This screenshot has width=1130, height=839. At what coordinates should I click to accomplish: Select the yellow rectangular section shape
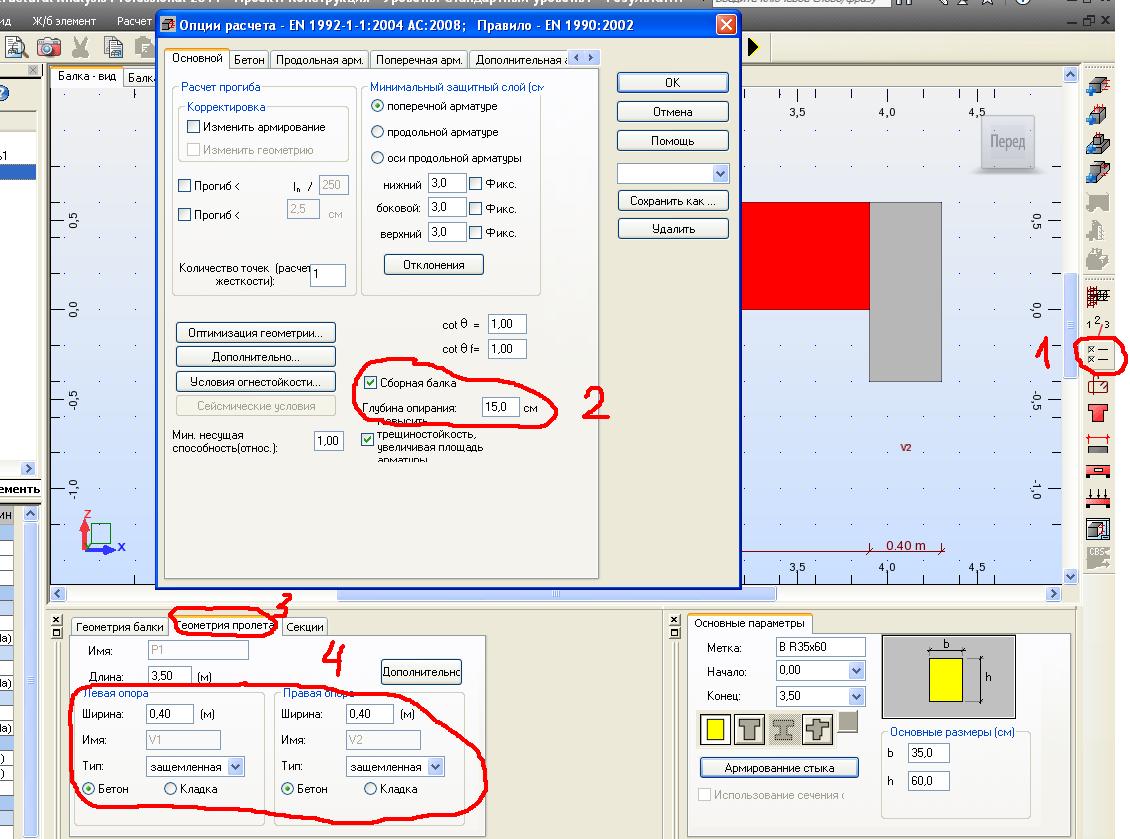pyautogui.click(x=715, y=729)
